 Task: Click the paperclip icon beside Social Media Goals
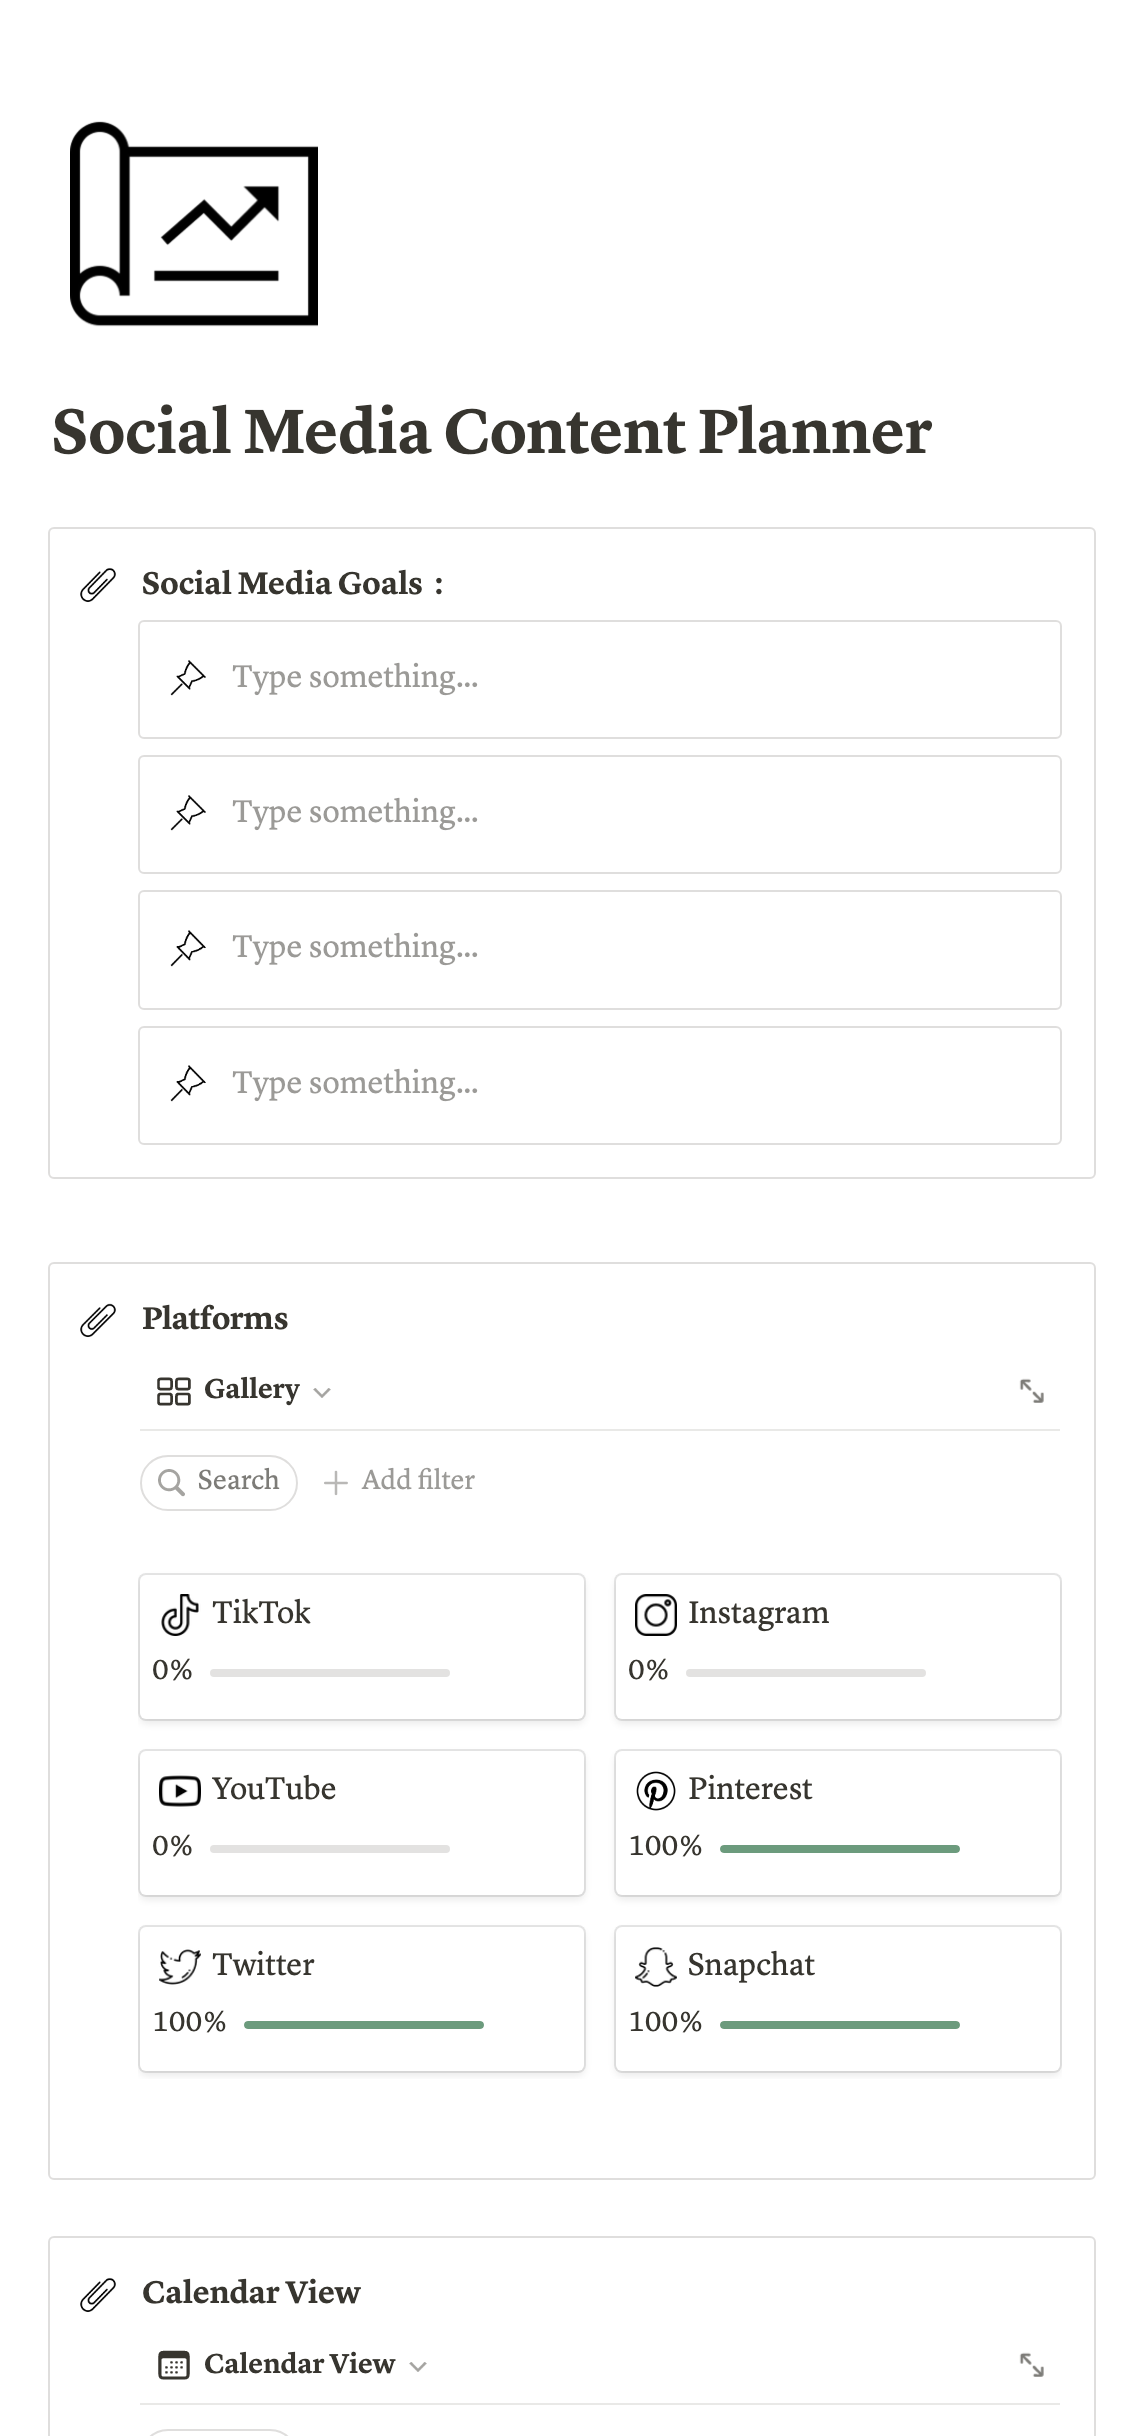point(98,585)
